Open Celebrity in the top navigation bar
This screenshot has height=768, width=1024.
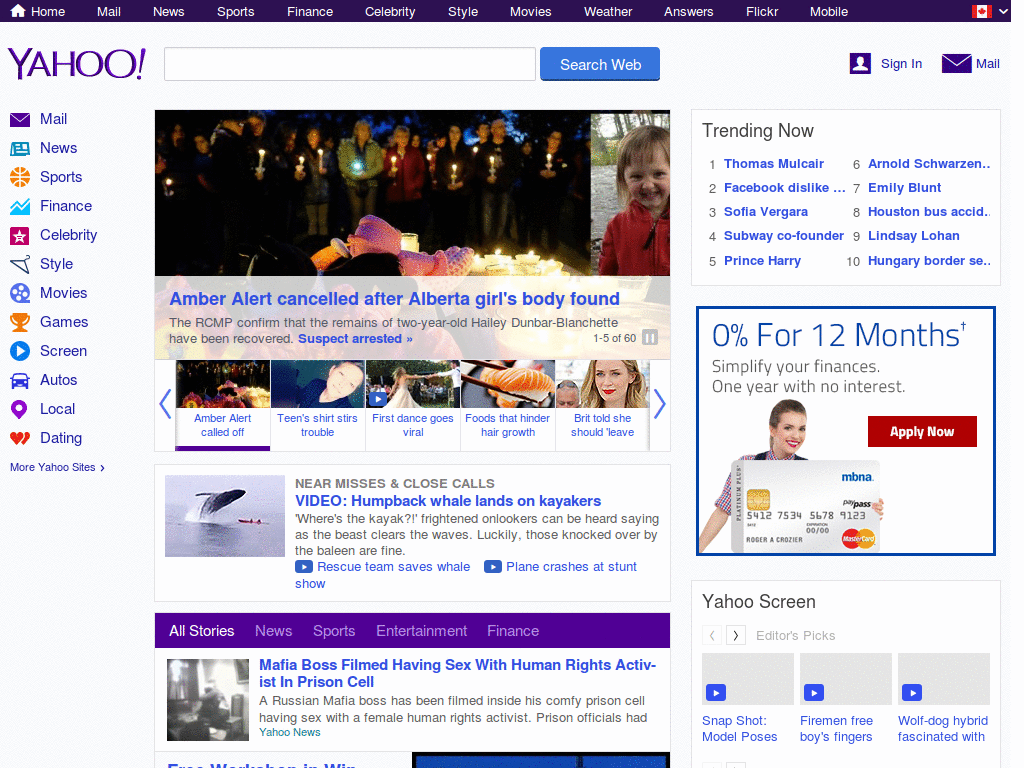pyautogui.click(x=390, y=12)
